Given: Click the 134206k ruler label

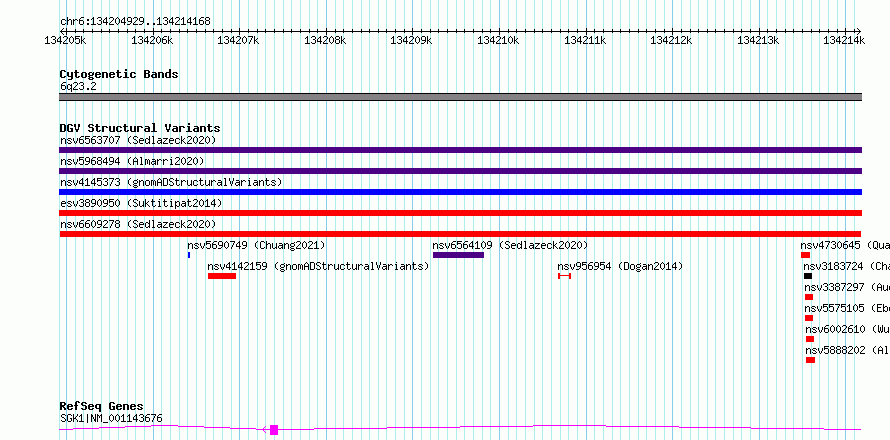Looking at the screenshot, I should pyautogui.click(x=152, y=40).
